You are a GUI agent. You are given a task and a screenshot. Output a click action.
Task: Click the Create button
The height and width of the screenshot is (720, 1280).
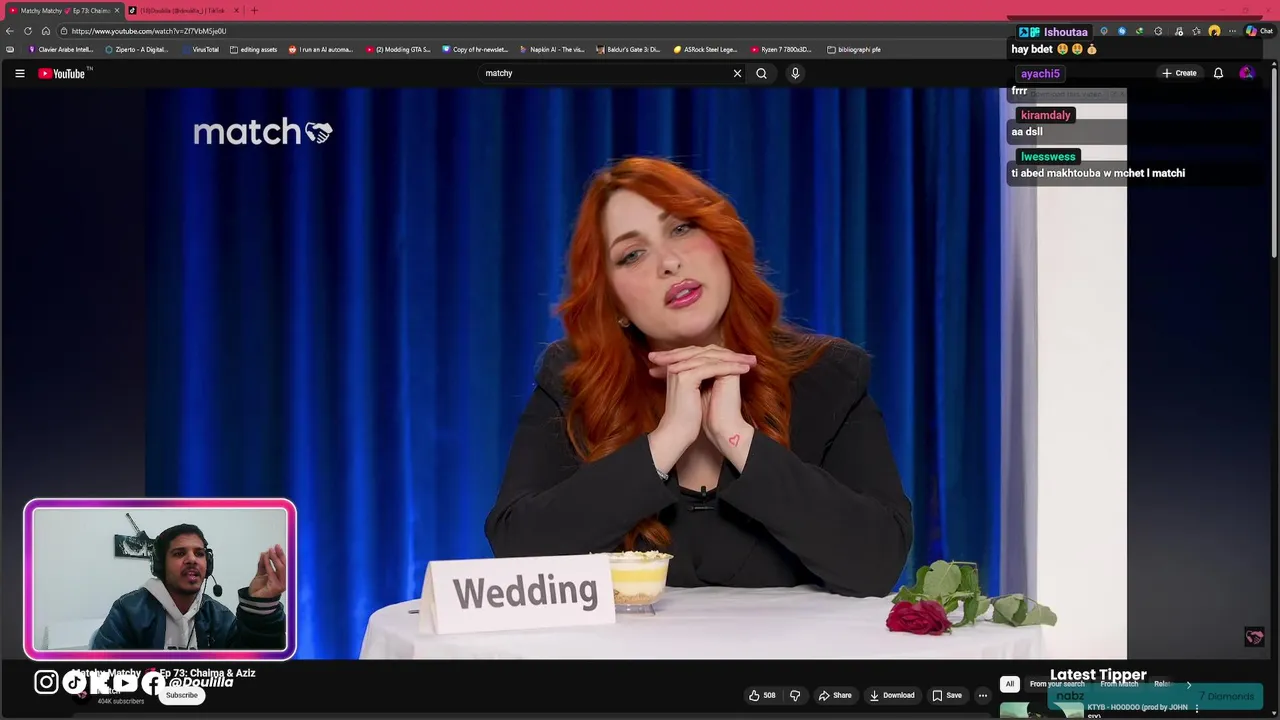click(1179, 73)
